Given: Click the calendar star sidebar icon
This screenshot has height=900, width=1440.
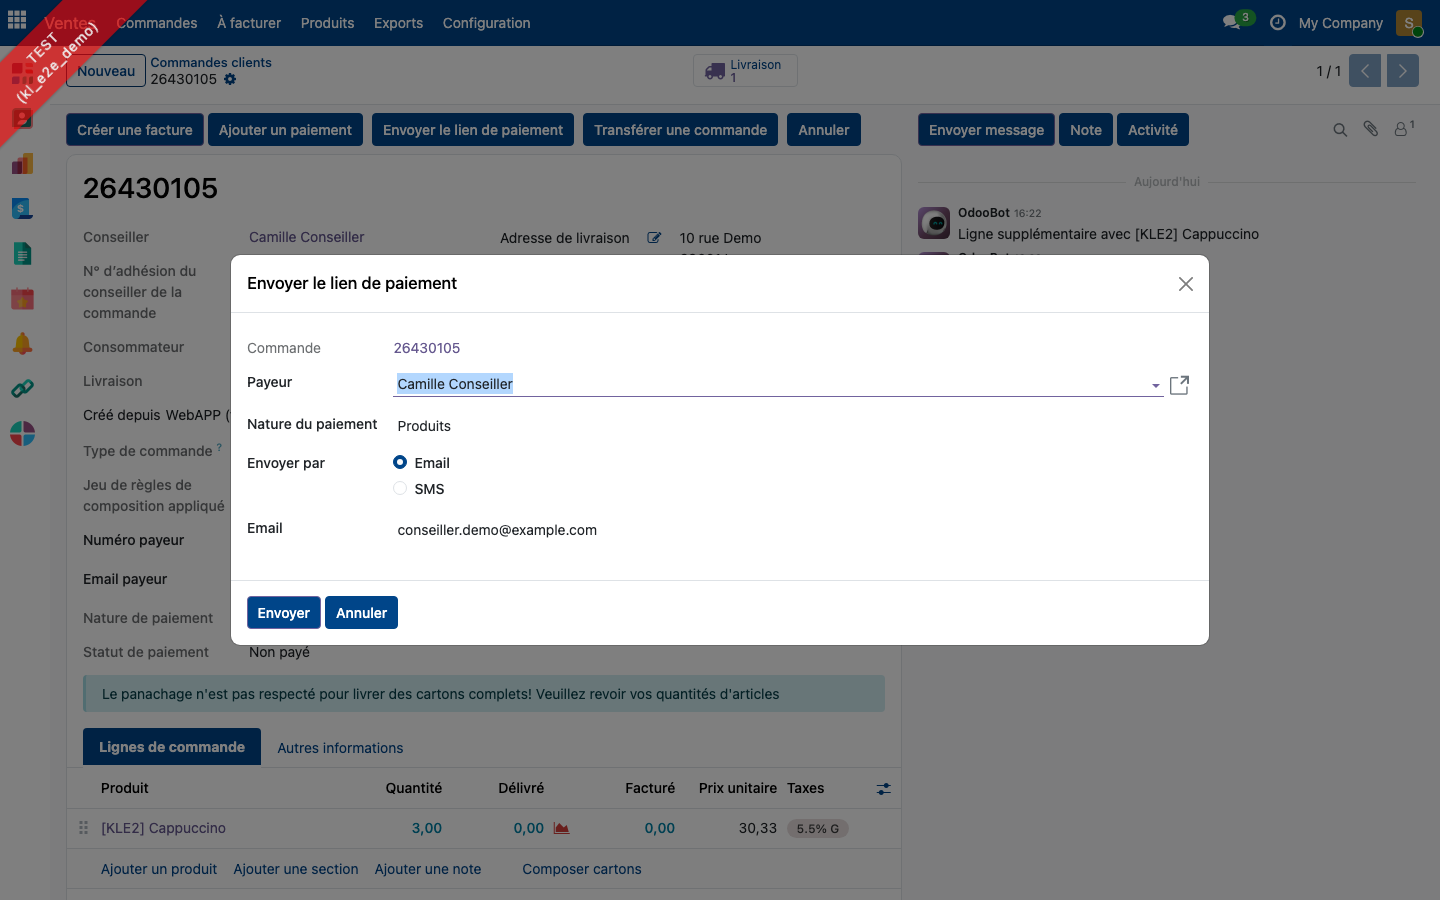Looking at the screenshot, I should [22, 298].
